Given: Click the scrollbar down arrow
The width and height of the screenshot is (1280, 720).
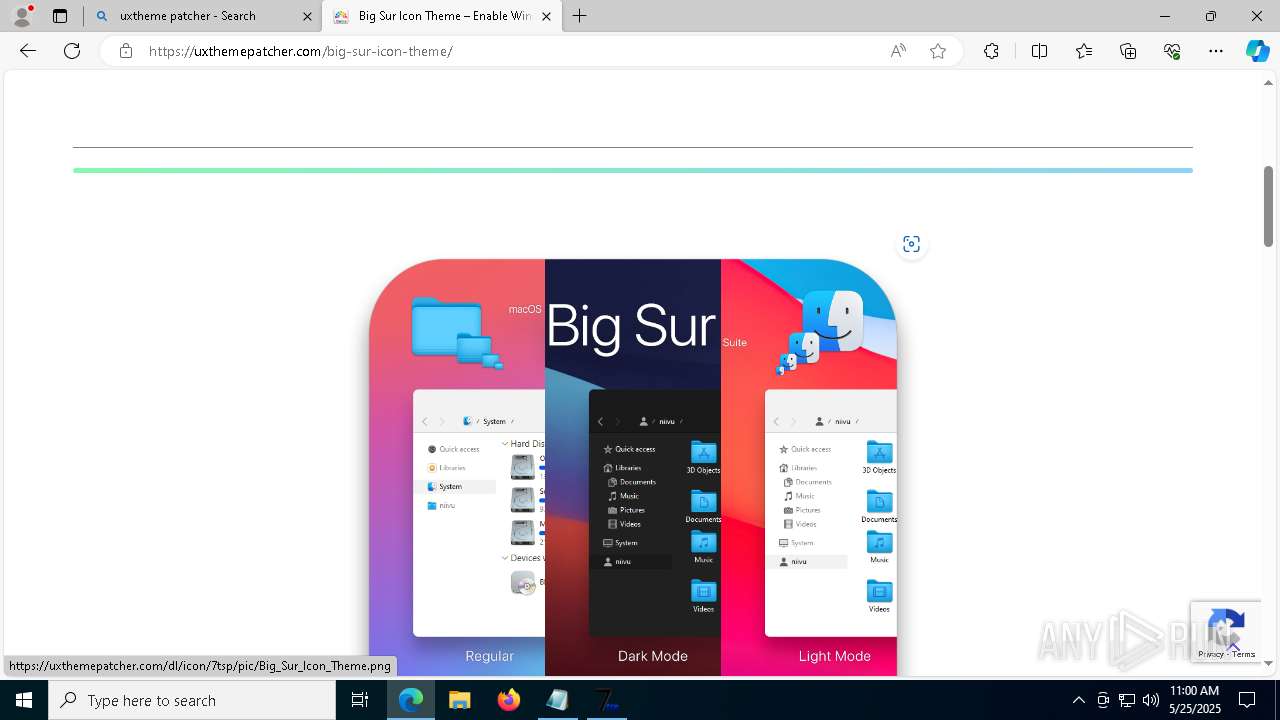Looking at the screenshot, I should pos(1268,663).
